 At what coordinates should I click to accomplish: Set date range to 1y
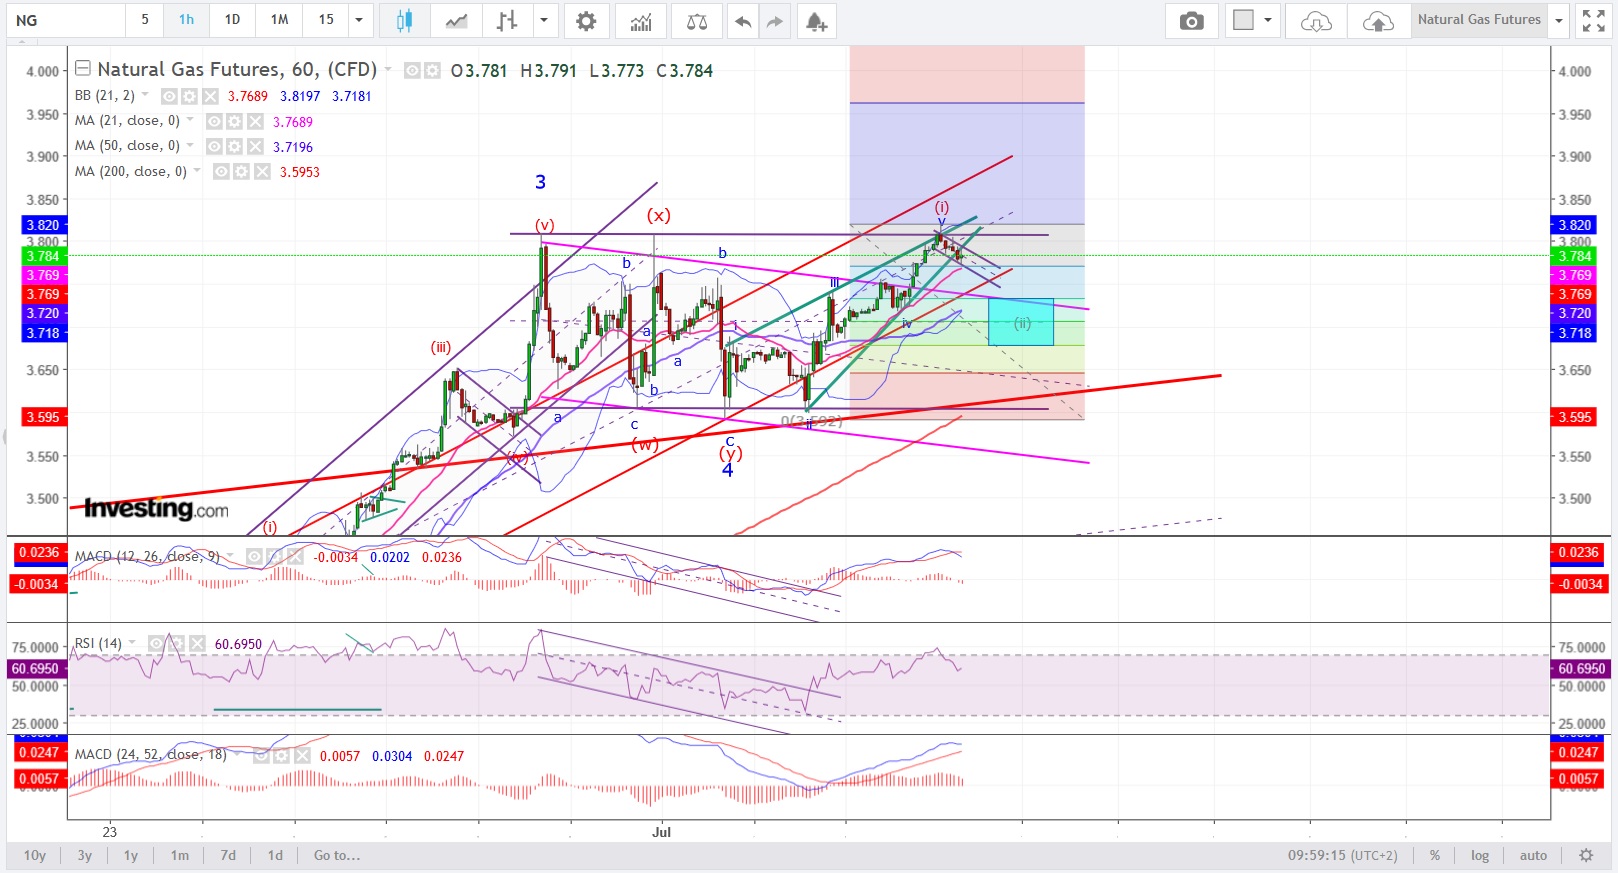coord(131,855)
